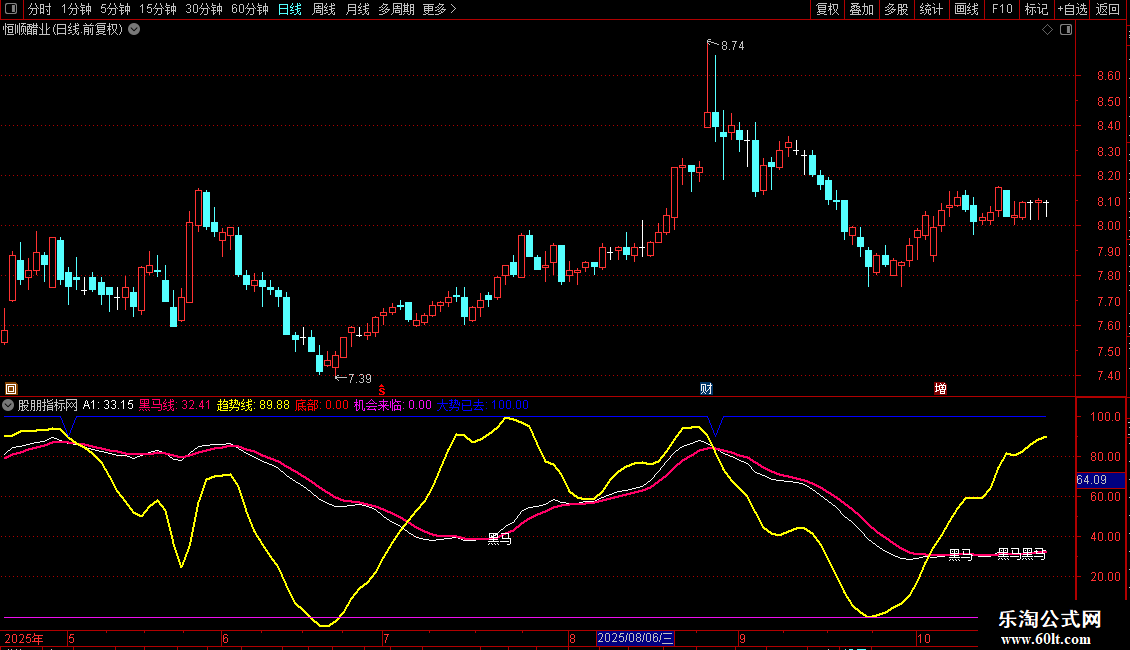Select the 2025/08/06 date label on timeline
1130x650 pixels.
coord(636,638)
